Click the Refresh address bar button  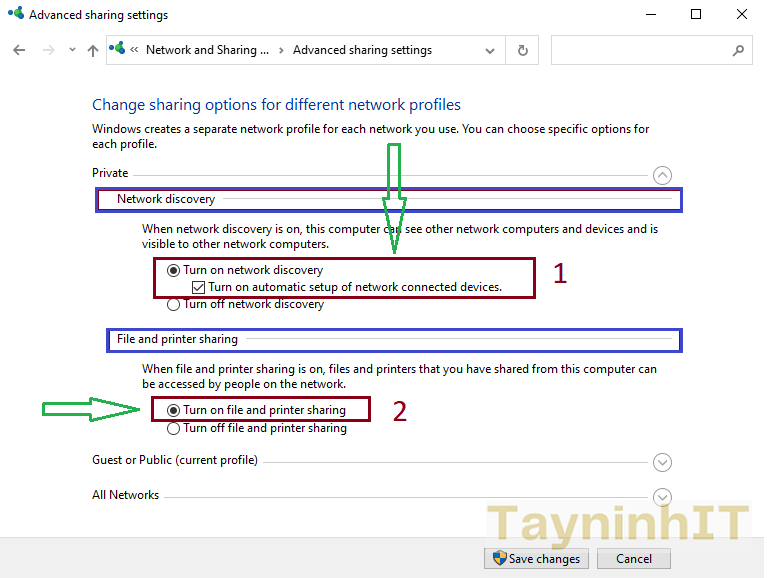point(522,50)
